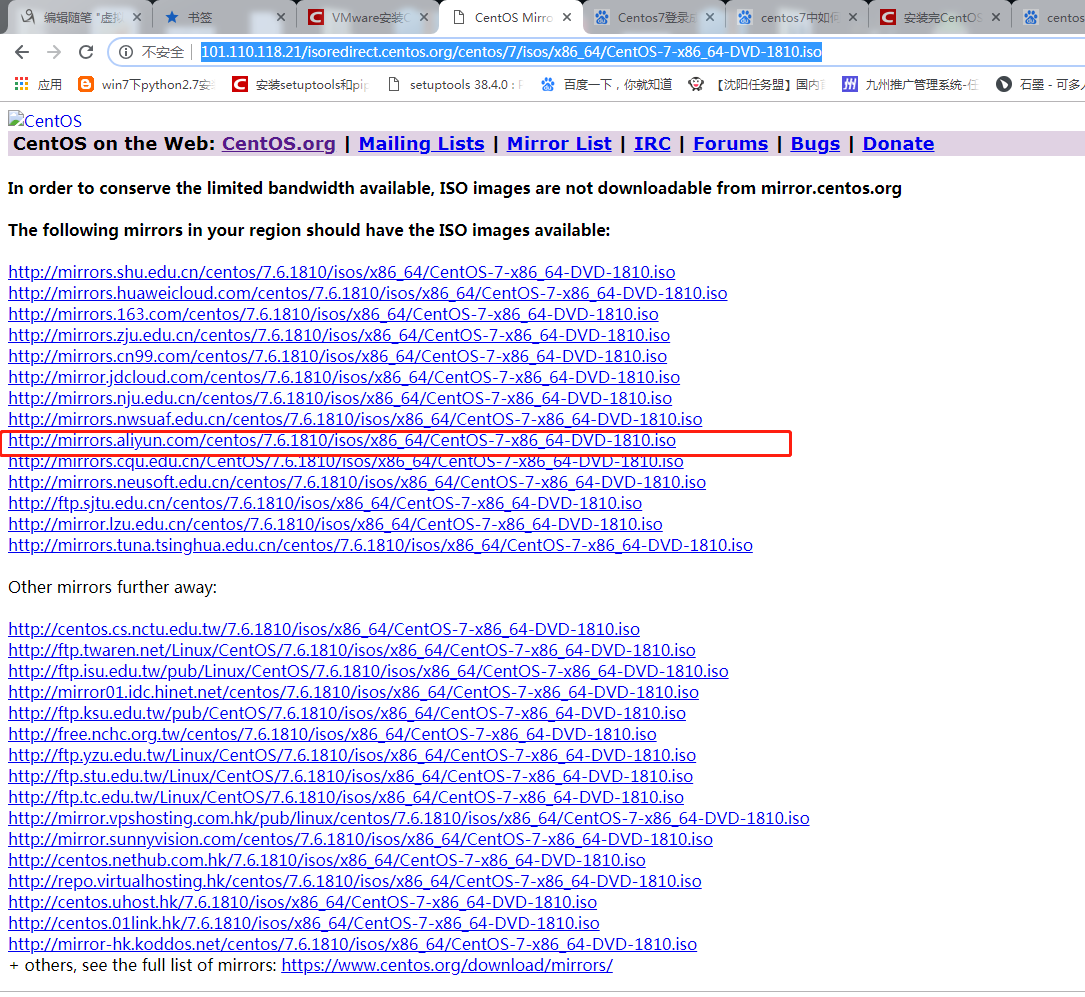Download from mirror01.idc.hinet.net link
The width and height of the screenshot is (1085, 997).
(x=354, y=692)
